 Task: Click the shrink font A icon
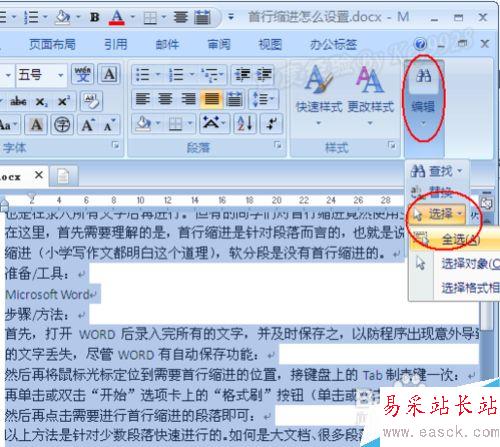pyautogui.click(x=109, y=125)
